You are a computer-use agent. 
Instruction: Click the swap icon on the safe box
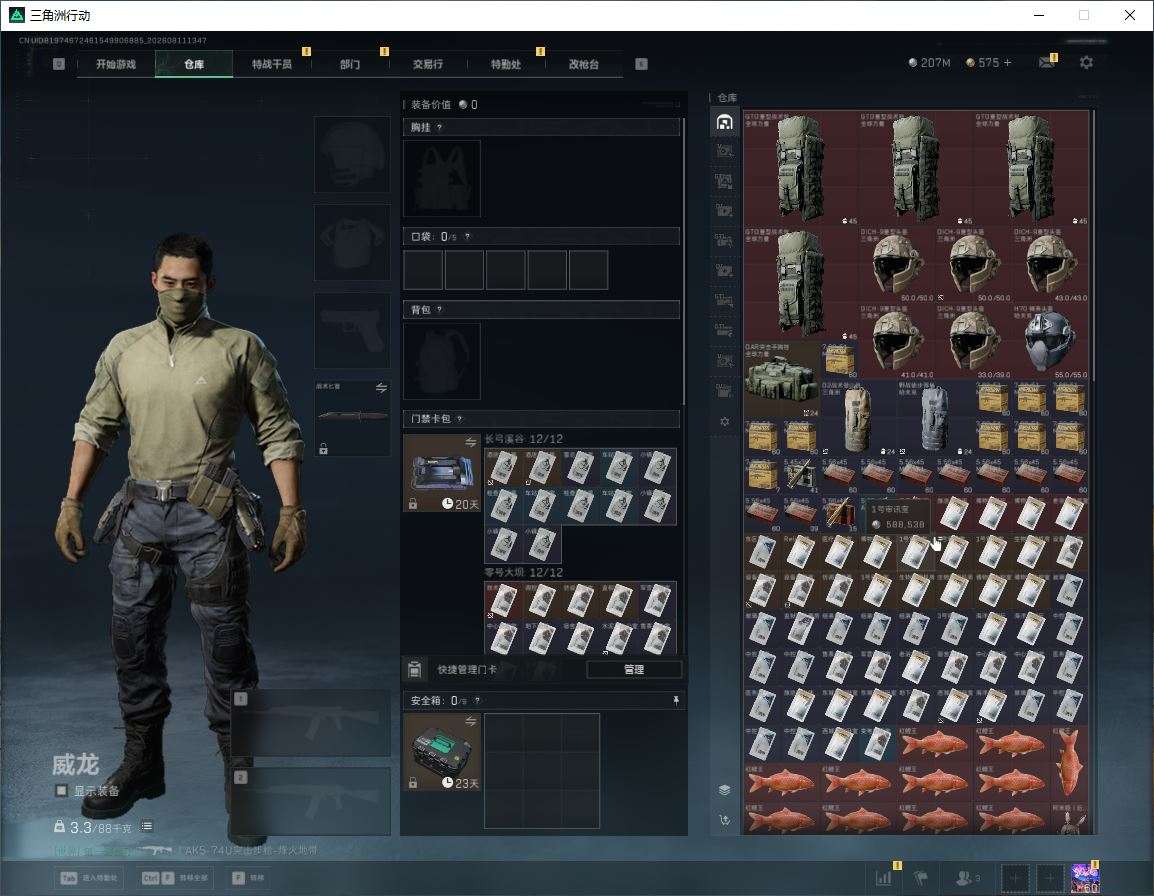470,722
